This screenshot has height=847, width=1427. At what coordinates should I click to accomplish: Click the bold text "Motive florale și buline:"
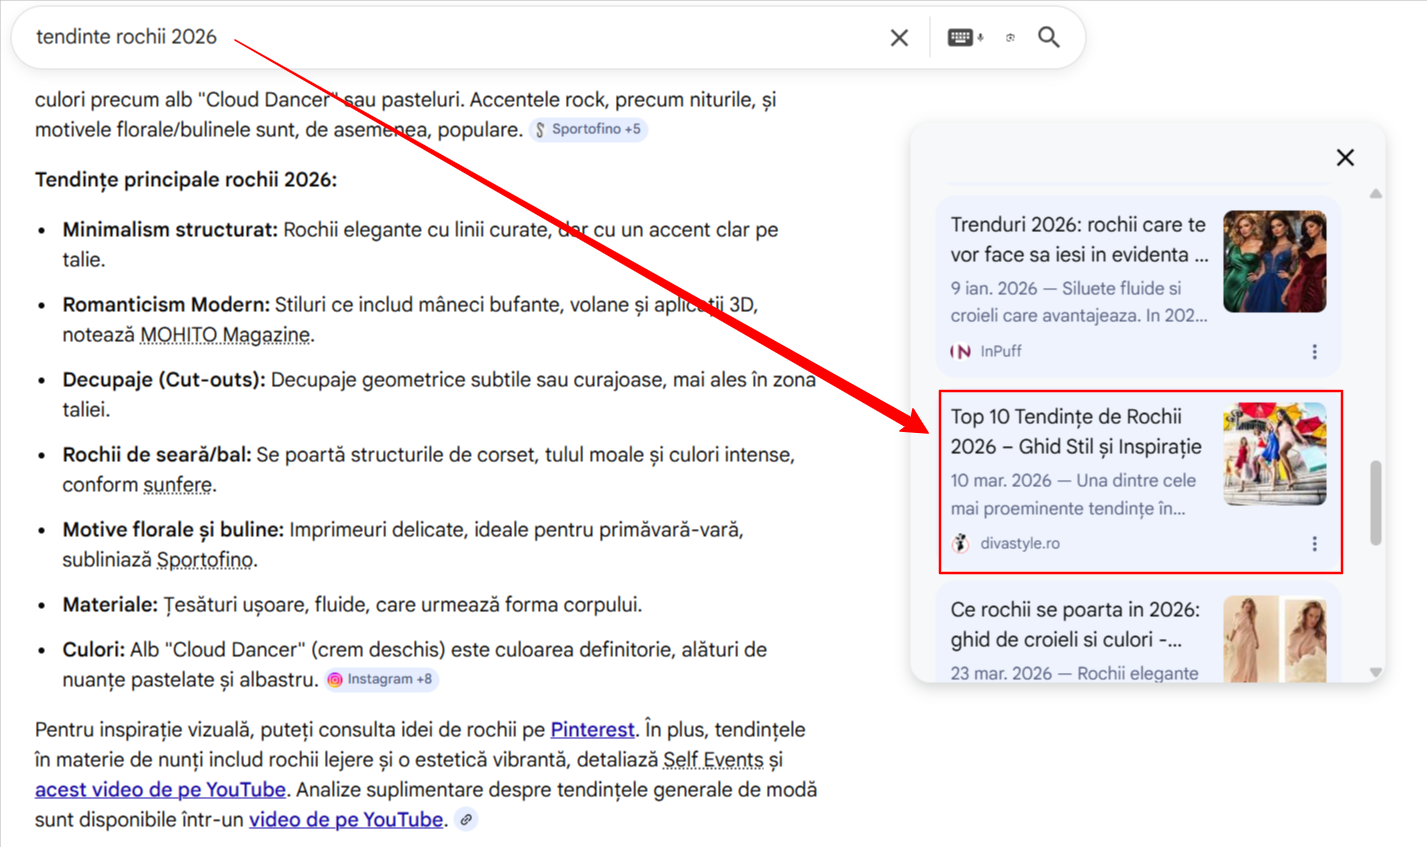pos(173,530)
